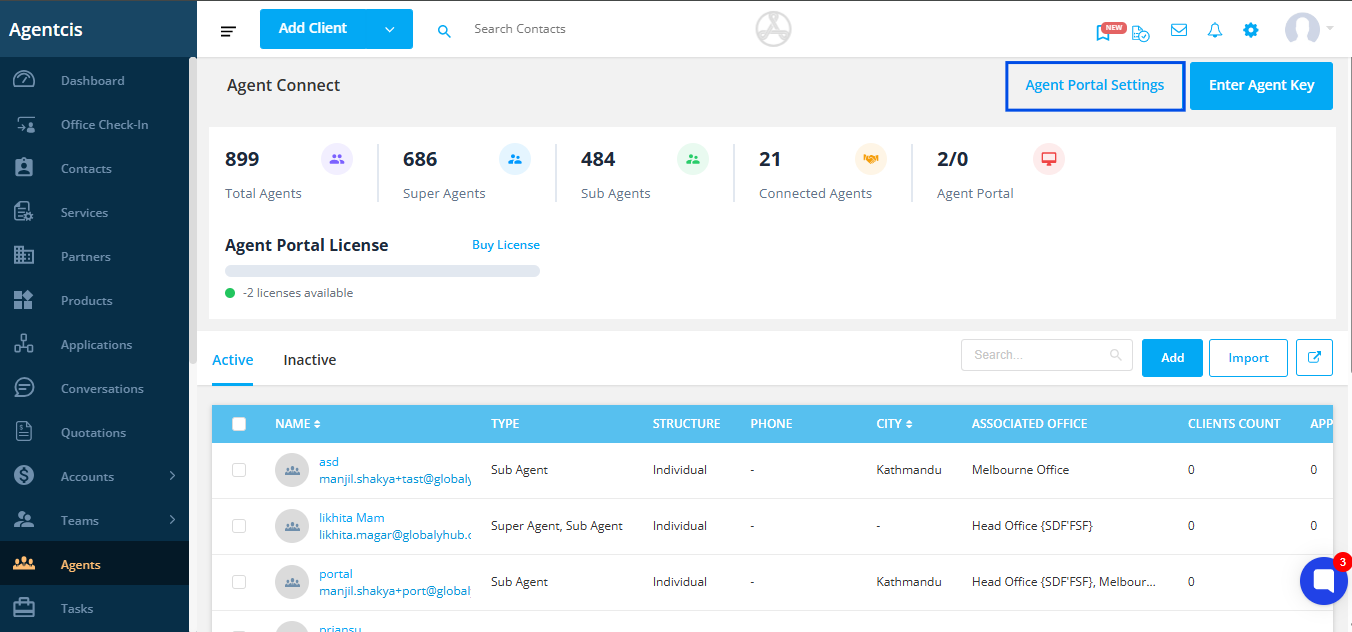Click the export external-link icon button
Viewport: 1352px width, 632px height.
[1314, 357]
